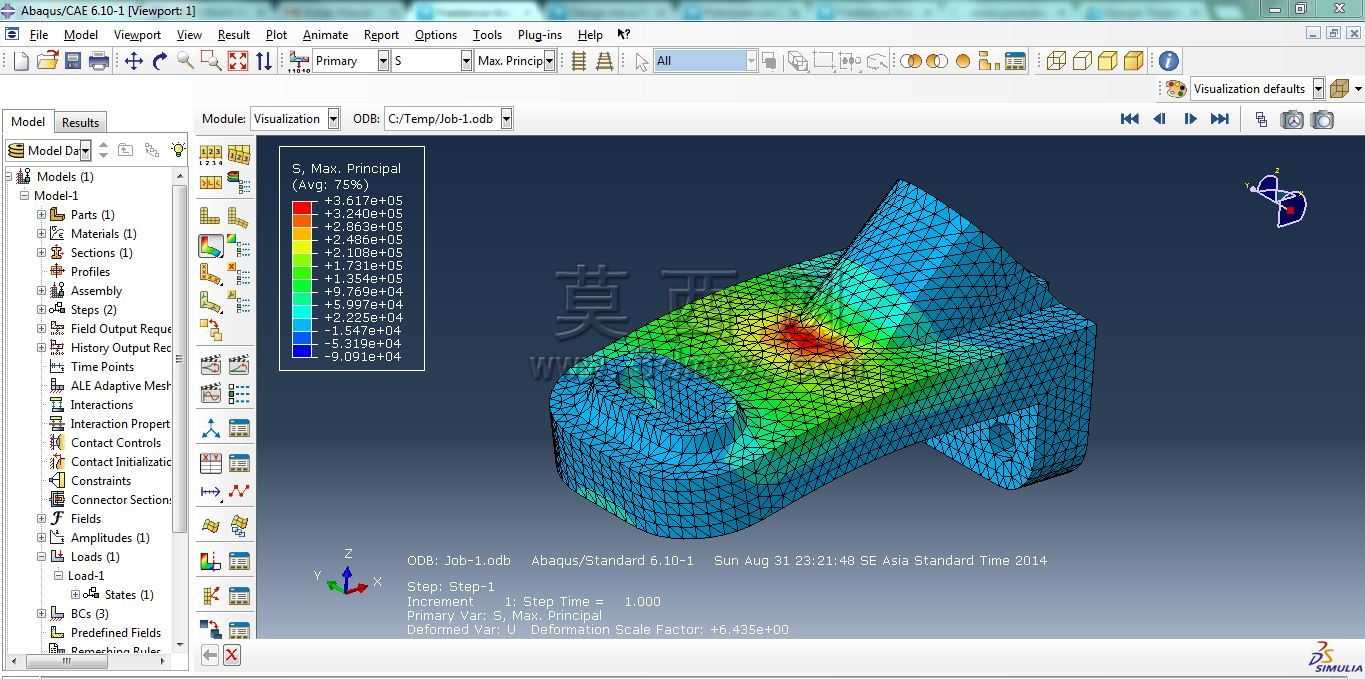Toggle the model tree lightbulb filter icon
The width and height of the screenshot is (1365, 679).
click(178, 150)
